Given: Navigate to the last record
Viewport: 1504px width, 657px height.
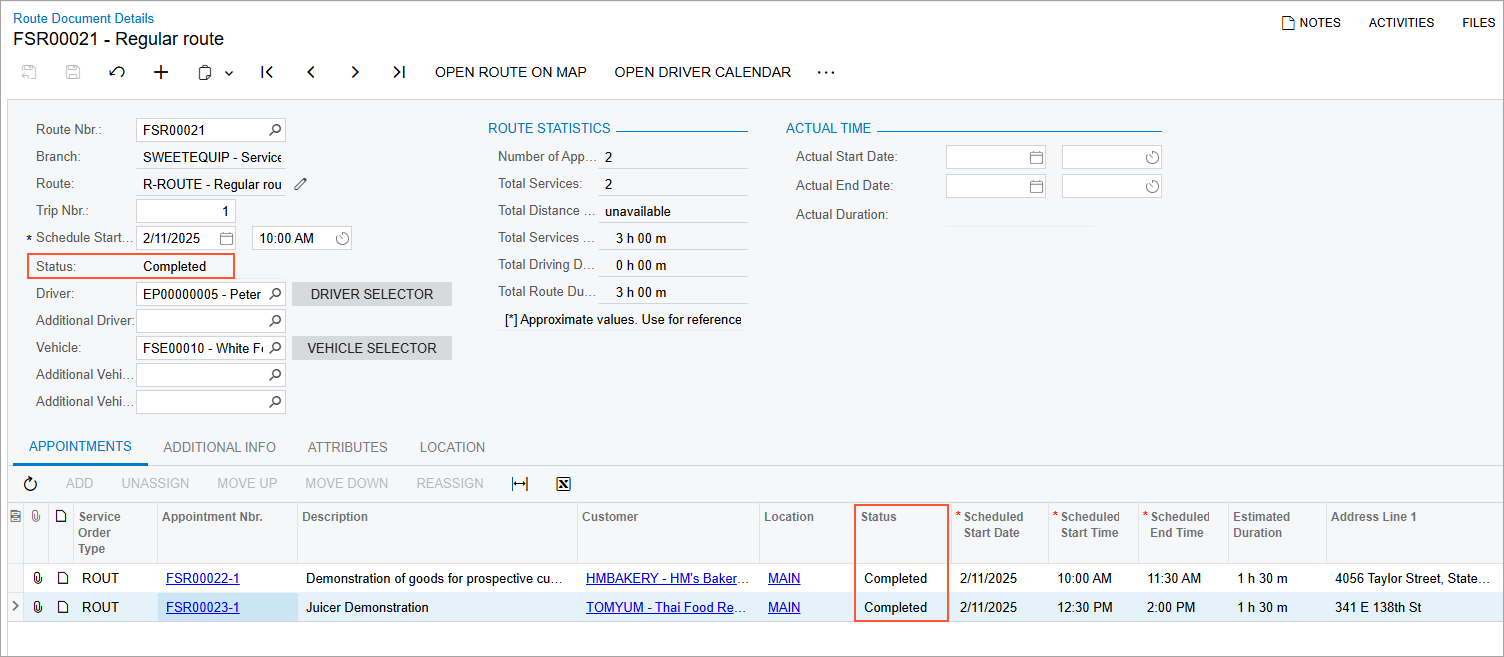Looking at the screenshot, I should [x=399, y=72].
